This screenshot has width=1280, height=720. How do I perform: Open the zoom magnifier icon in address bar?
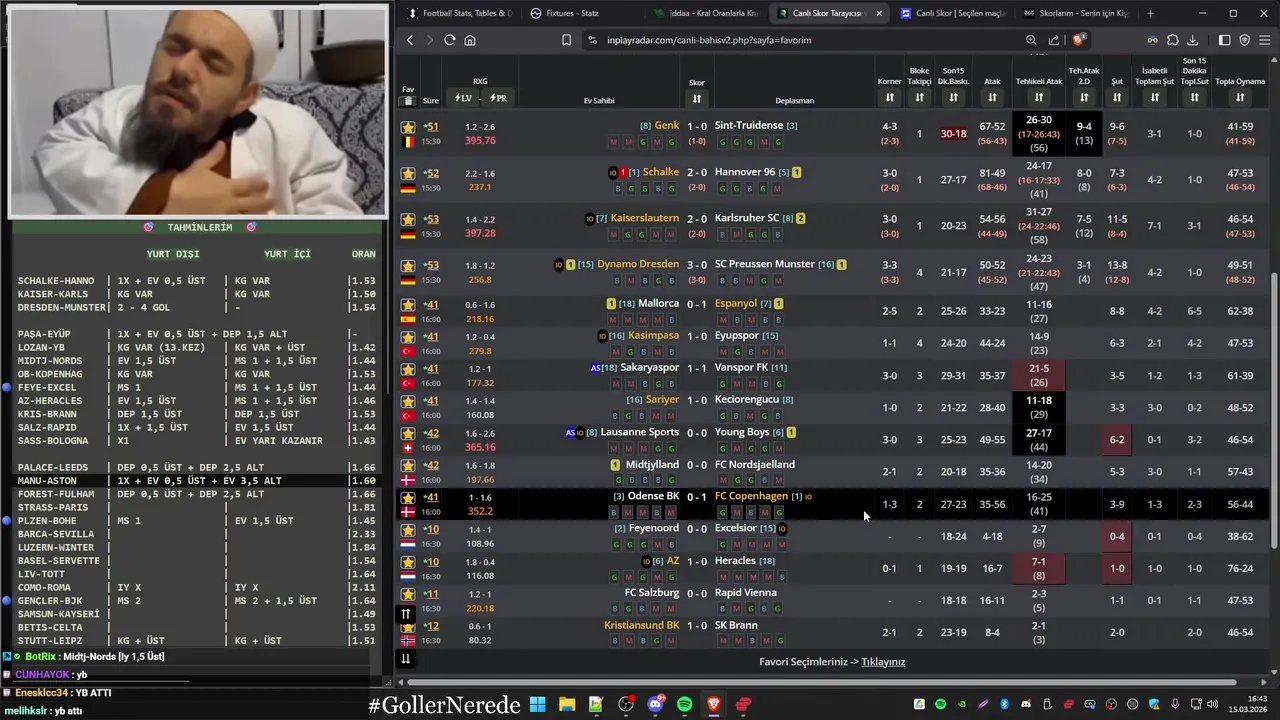pyautogui.click(x=1031, y=40)
